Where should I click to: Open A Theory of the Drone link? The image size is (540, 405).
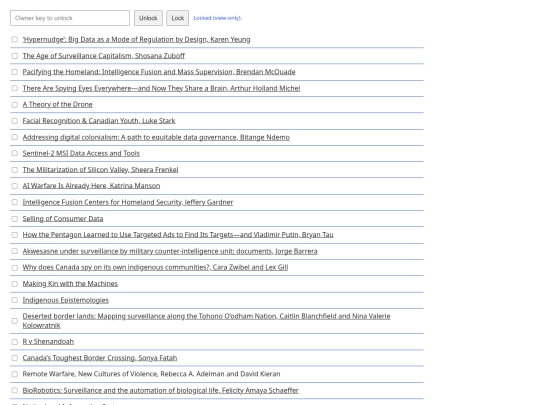pos(58,104)
